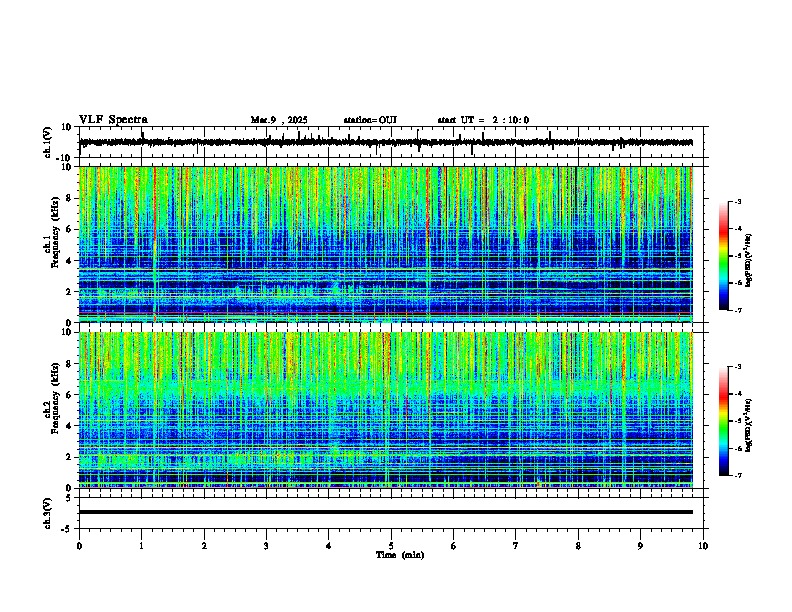Select the date text "Mar.9 , 2025"
792x612 pixels.
(279, 120)
